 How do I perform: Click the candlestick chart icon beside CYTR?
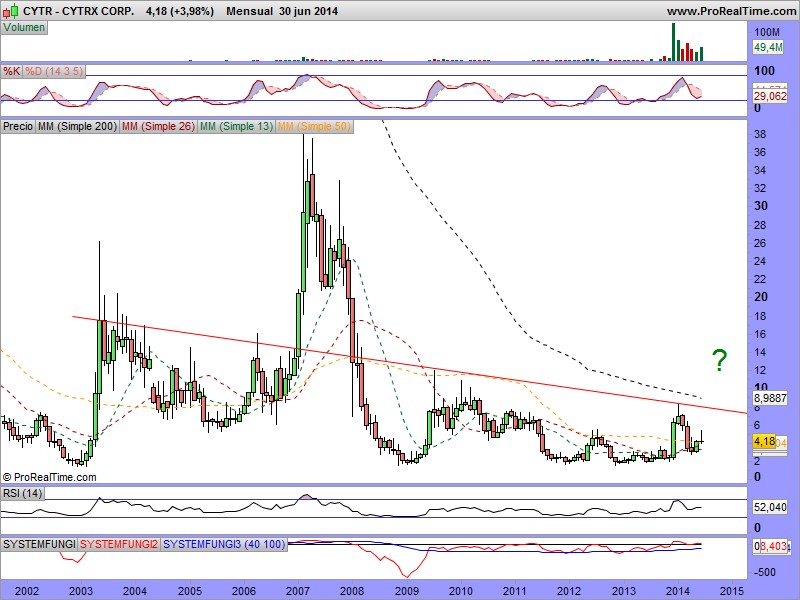[x=11, y=11]
